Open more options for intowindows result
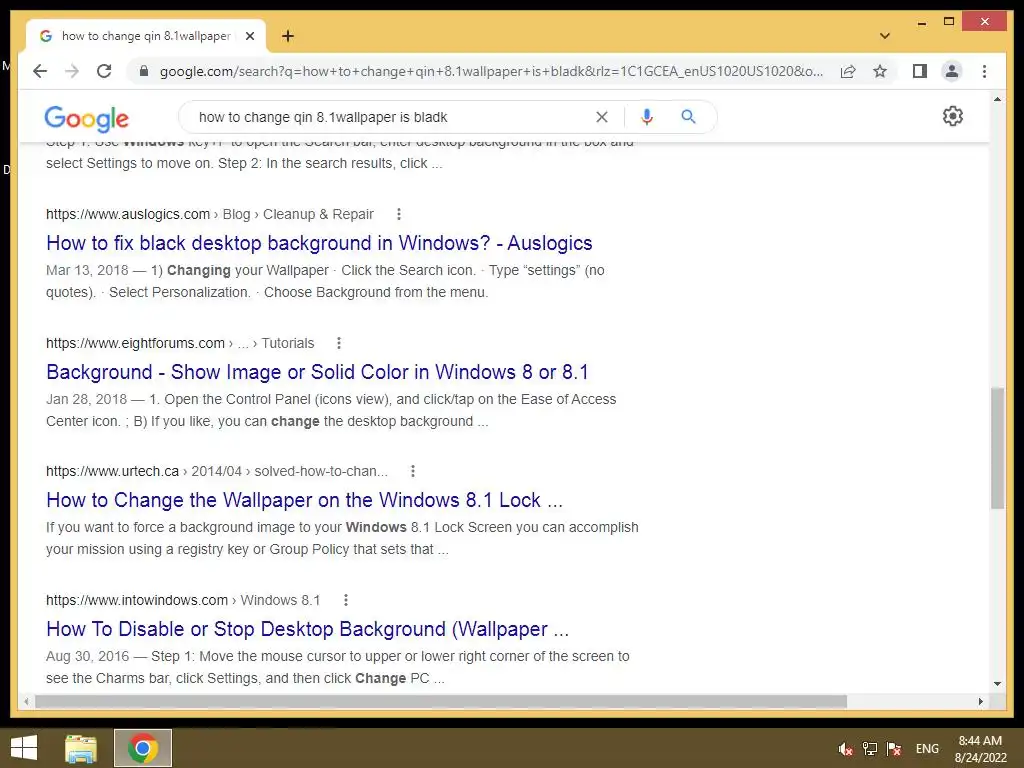This screenshot has height=768, width=1024. 345,600
